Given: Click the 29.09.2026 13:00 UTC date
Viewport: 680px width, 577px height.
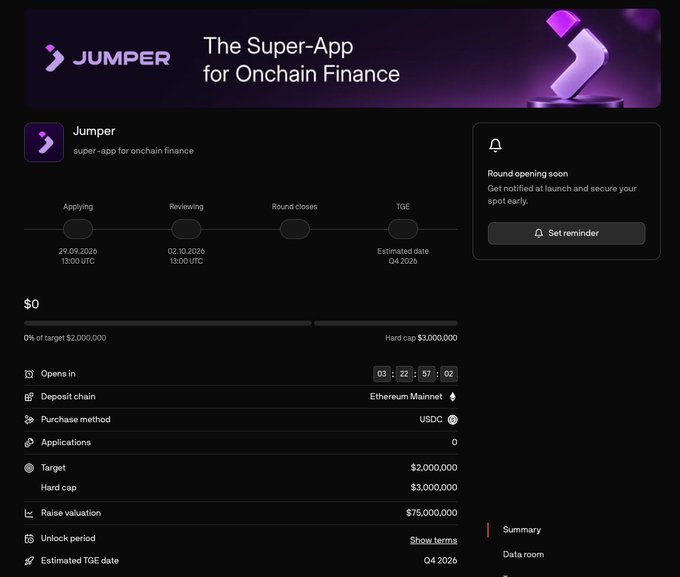Looking at the screenshot, I should pyautogui.click(x=78, y=256).
